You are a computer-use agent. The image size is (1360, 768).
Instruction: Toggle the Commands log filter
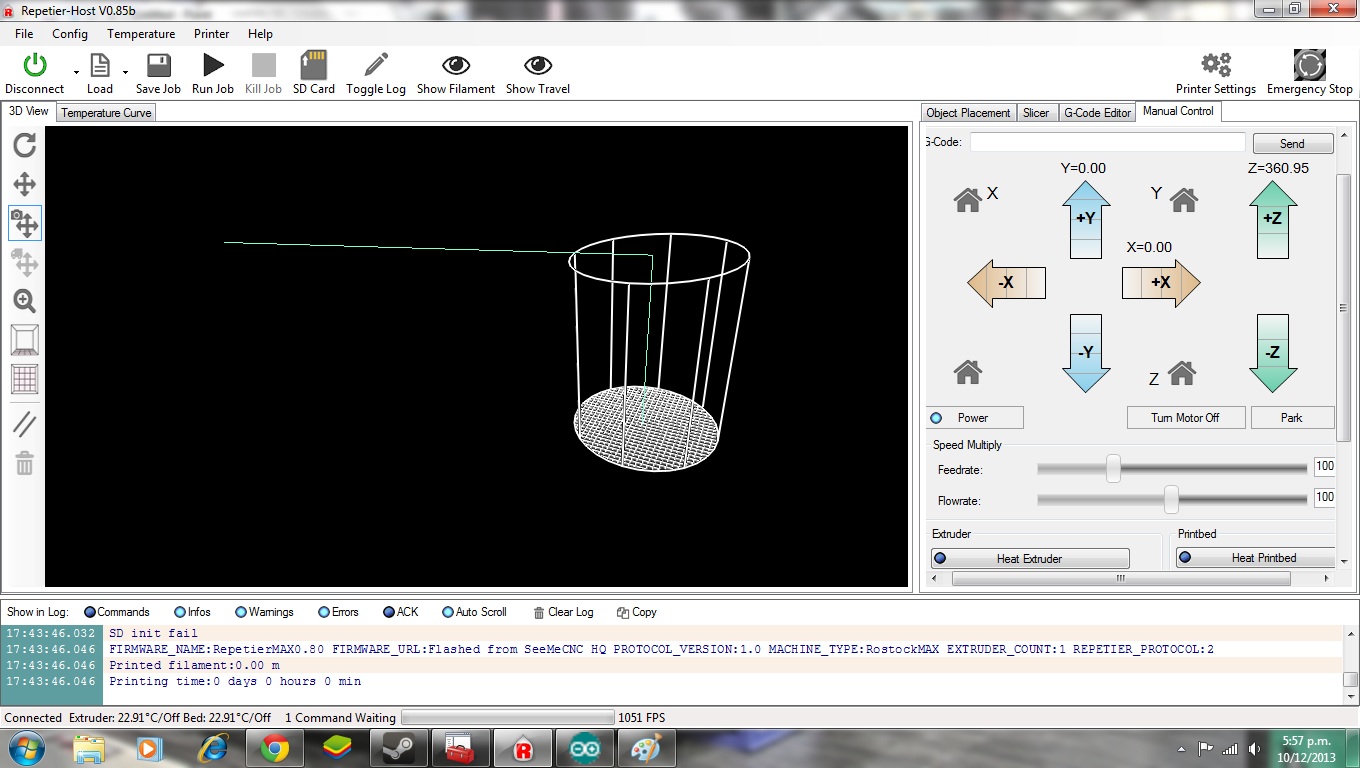click(90, 612)
